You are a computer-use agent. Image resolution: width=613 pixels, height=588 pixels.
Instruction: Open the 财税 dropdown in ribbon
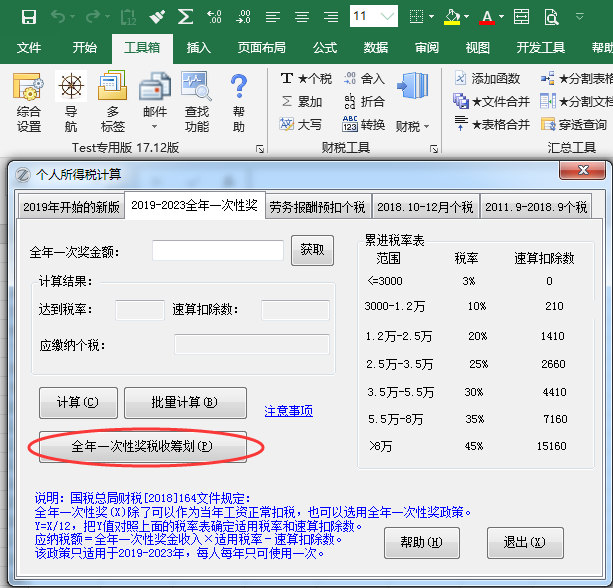pos(412,126)
